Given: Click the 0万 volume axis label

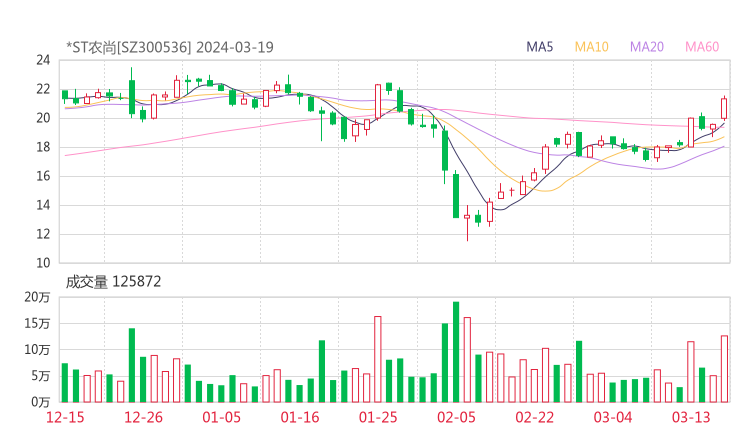Looking at the screenshot, I should [41, 402].
